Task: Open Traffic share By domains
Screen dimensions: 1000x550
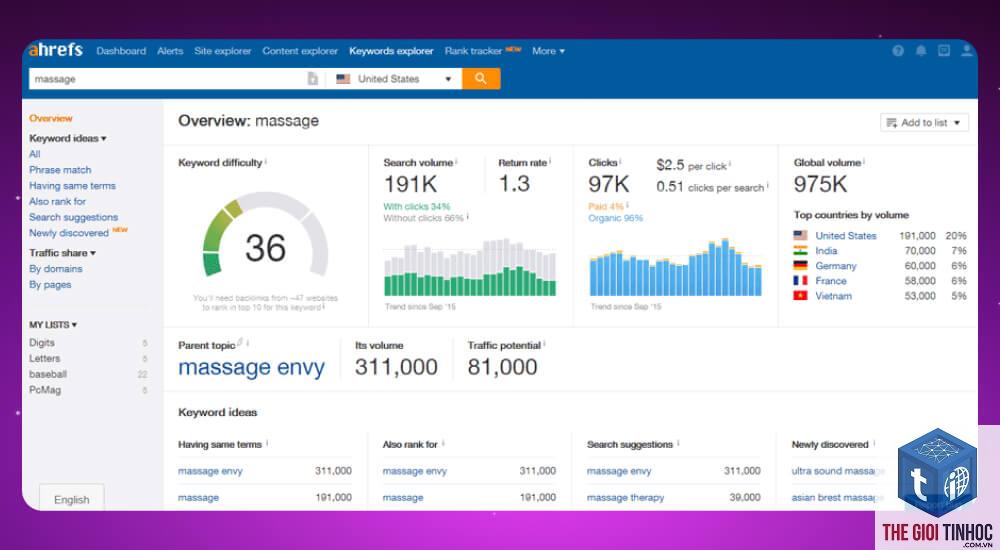Action: click(55, 269)
